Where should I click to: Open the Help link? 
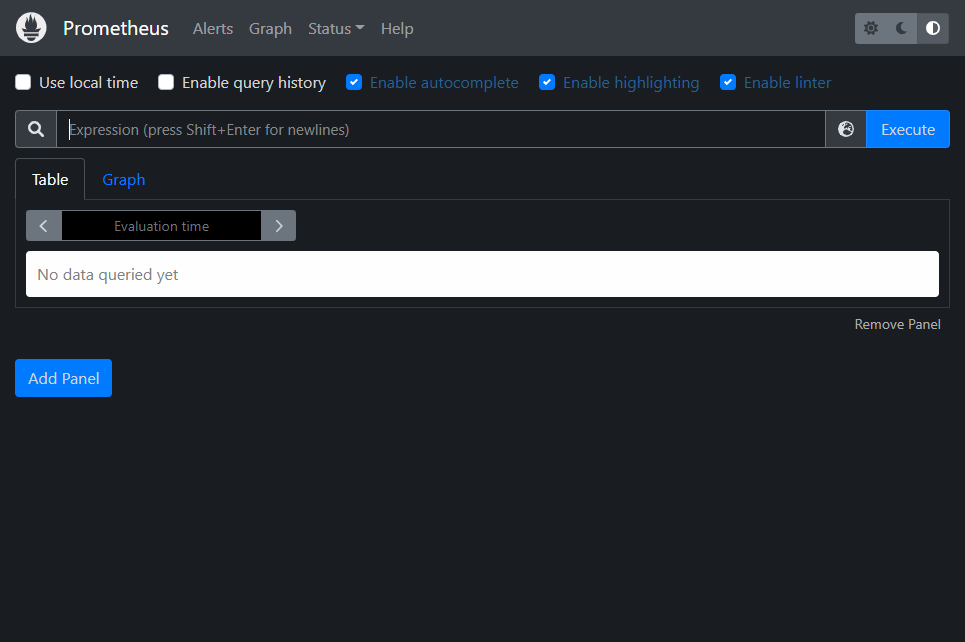[397, 28]
